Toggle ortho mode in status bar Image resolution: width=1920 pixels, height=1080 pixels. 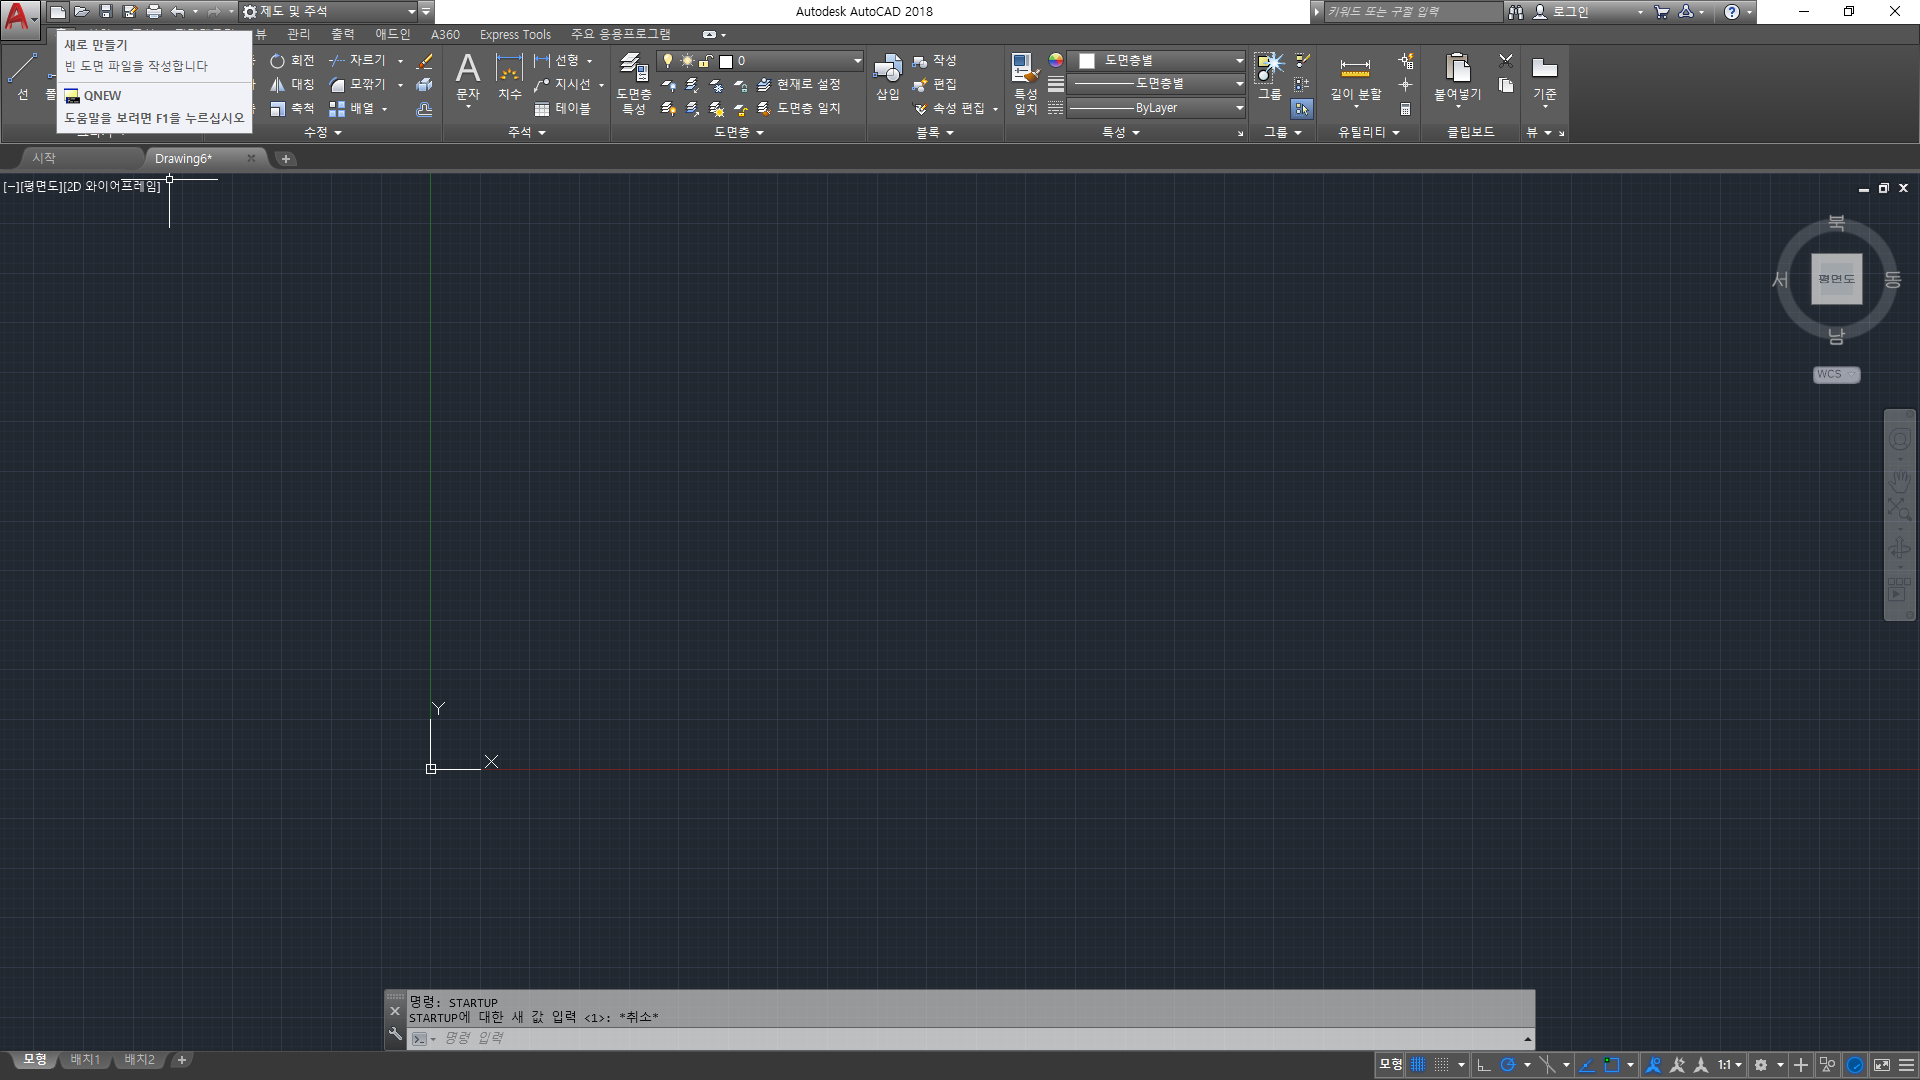(1483, 1065)
